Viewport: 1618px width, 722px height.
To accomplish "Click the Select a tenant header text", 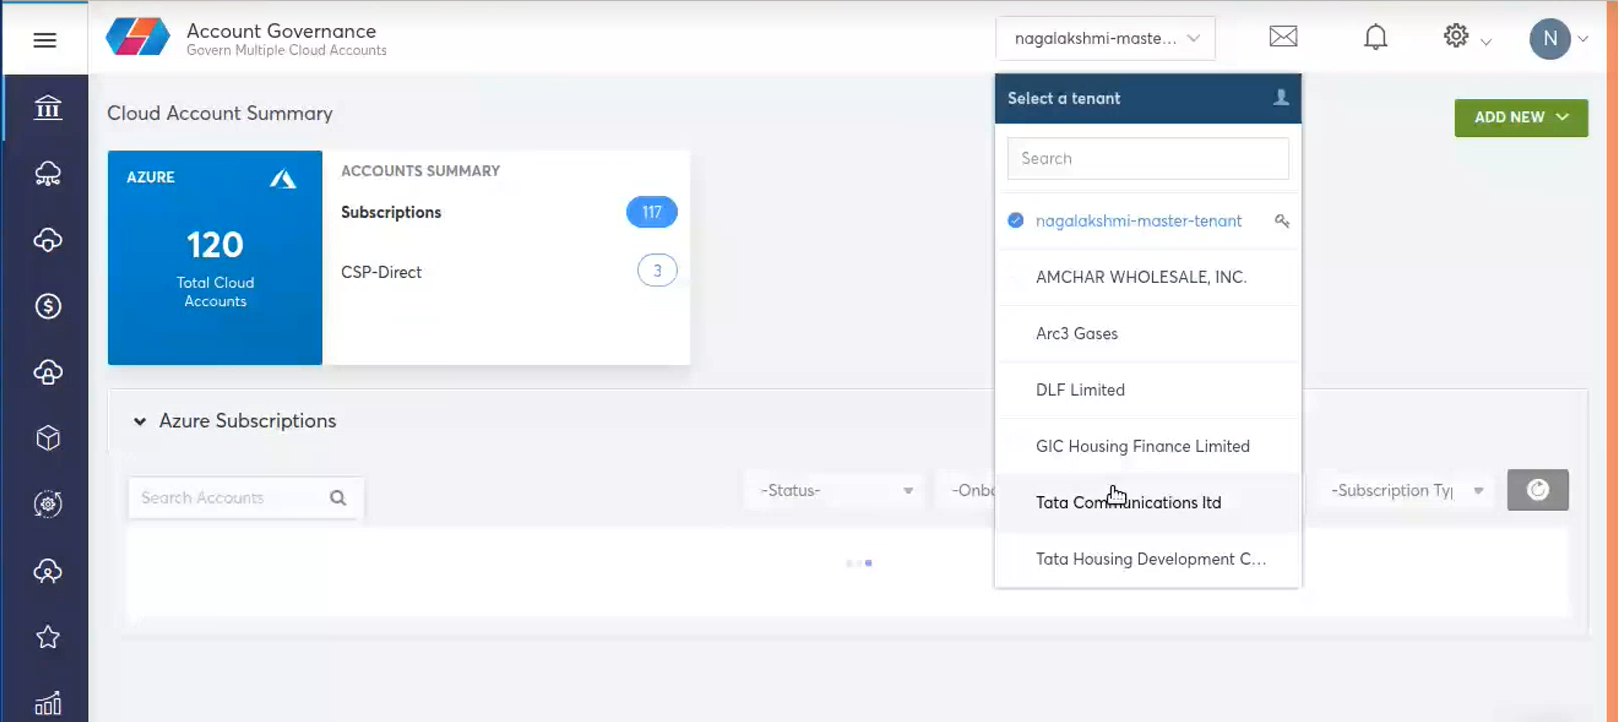I will 1064,98.
